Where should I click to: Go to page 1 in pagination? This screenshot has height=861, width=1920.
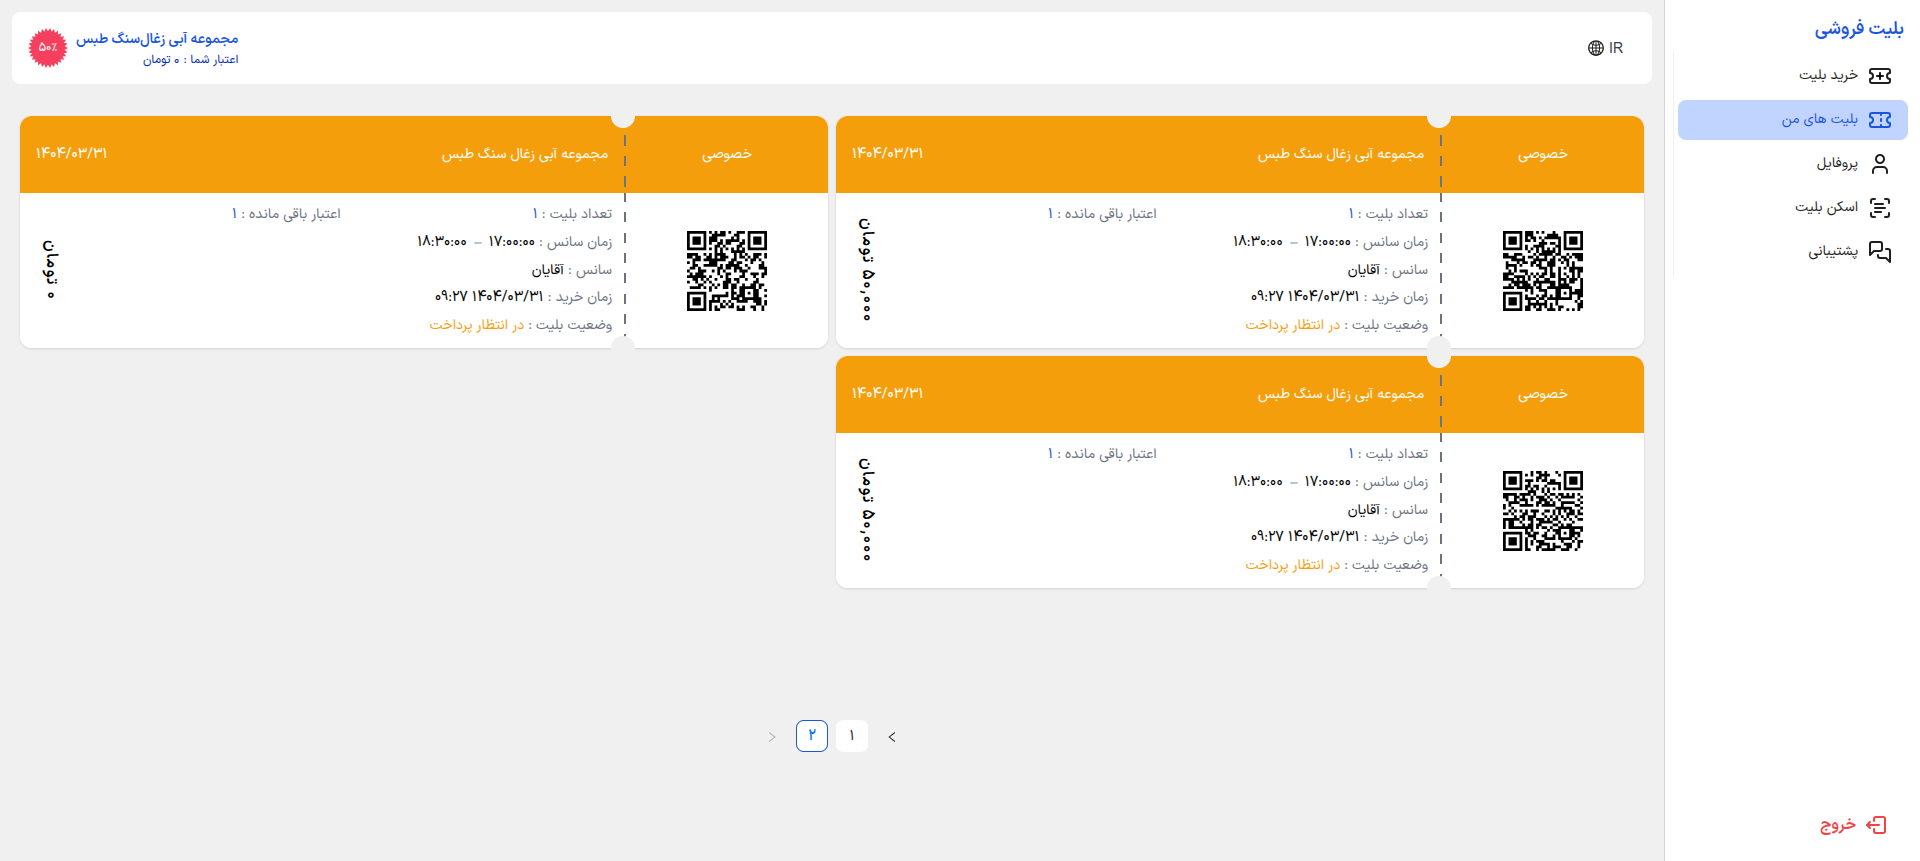coord(851,736)
